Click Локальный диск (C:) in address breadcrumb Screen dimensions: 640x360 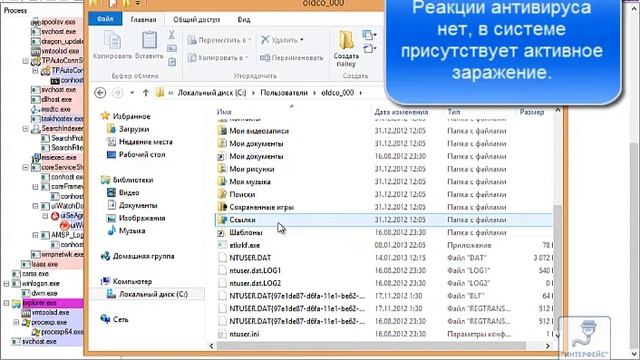tap(212, 93)
